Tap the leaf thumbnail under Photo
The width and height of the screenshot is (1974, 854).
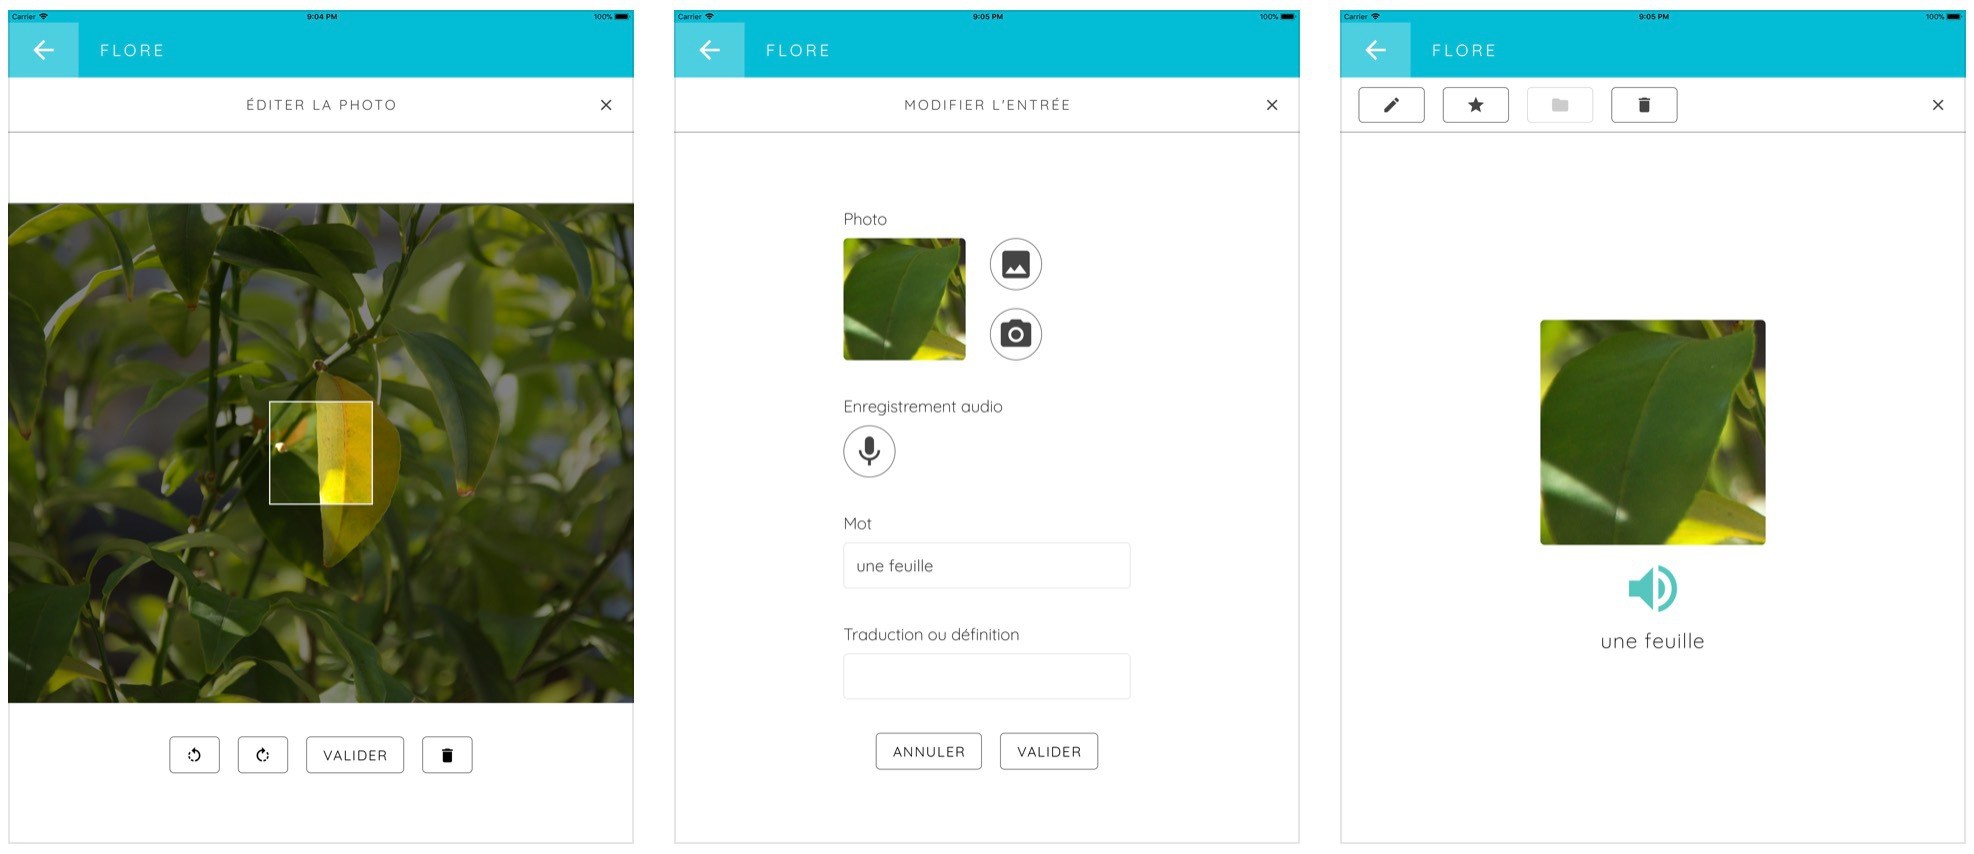[904, 299]
